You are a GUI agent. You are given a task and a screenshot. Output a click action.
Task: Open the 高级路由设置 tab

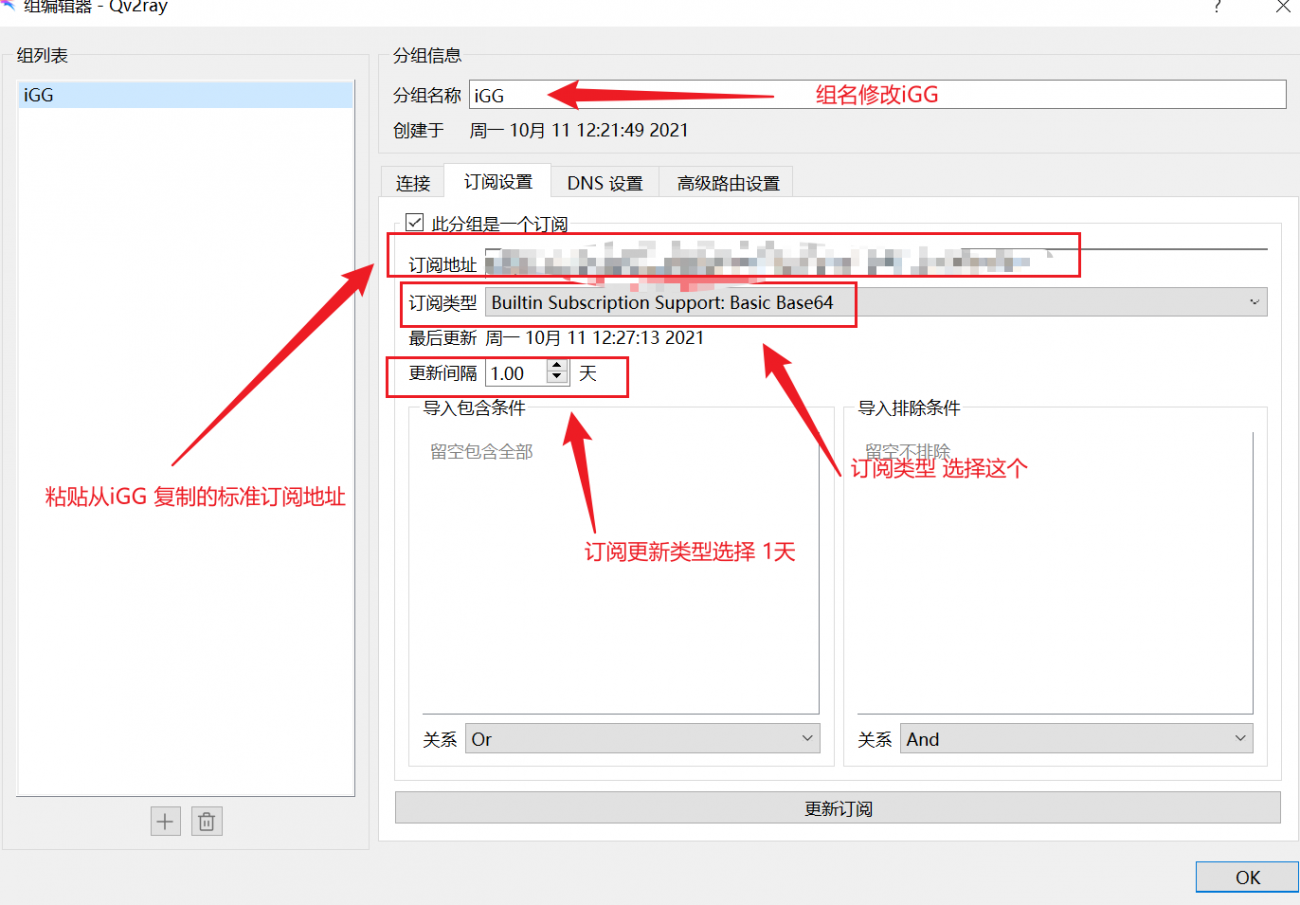[726, 182]
